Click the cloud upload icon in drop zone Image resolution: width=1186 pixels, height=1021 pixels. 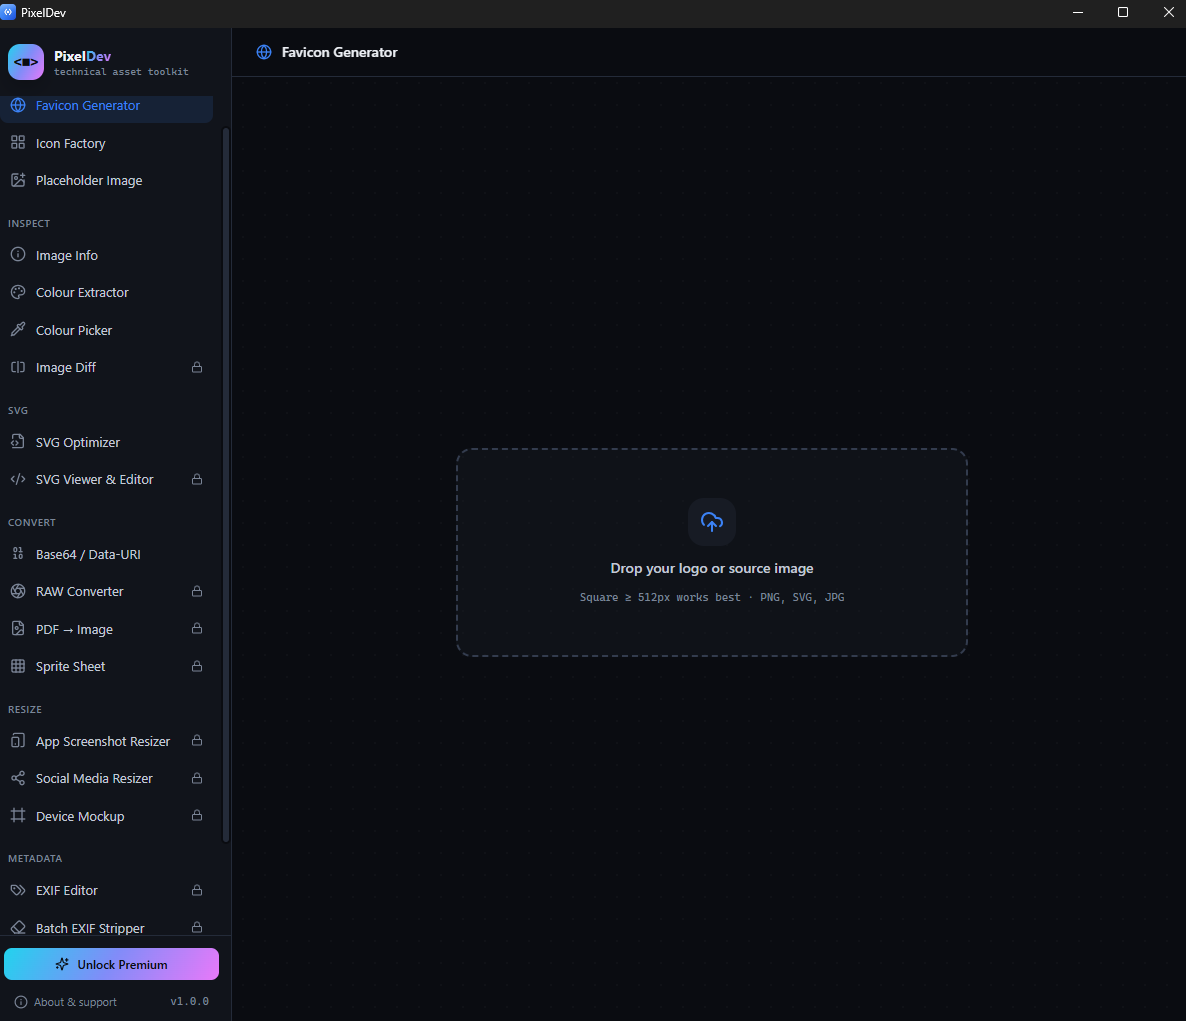[712, 522]
